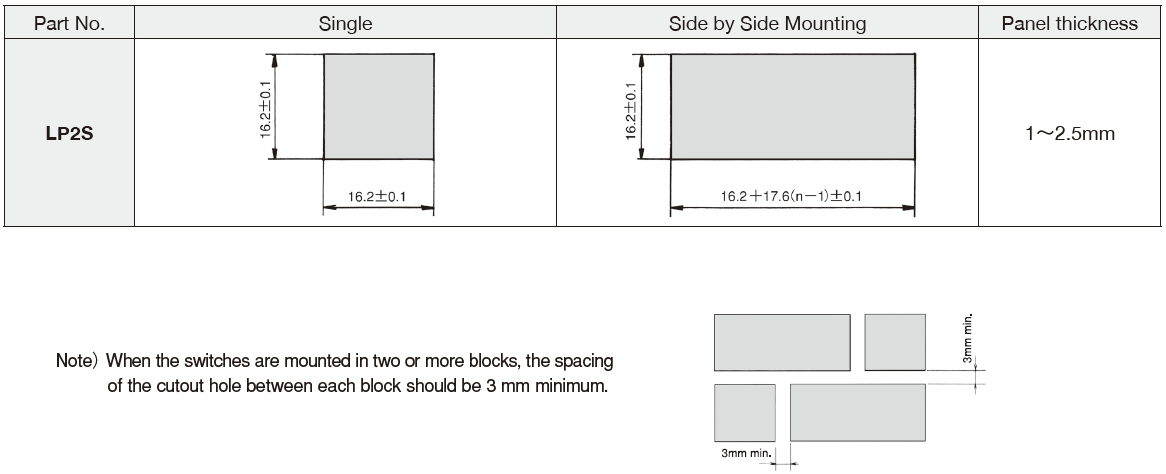Click the Side by Side Mounting header
Screen dimensions: 1166x474
[767, 23]
